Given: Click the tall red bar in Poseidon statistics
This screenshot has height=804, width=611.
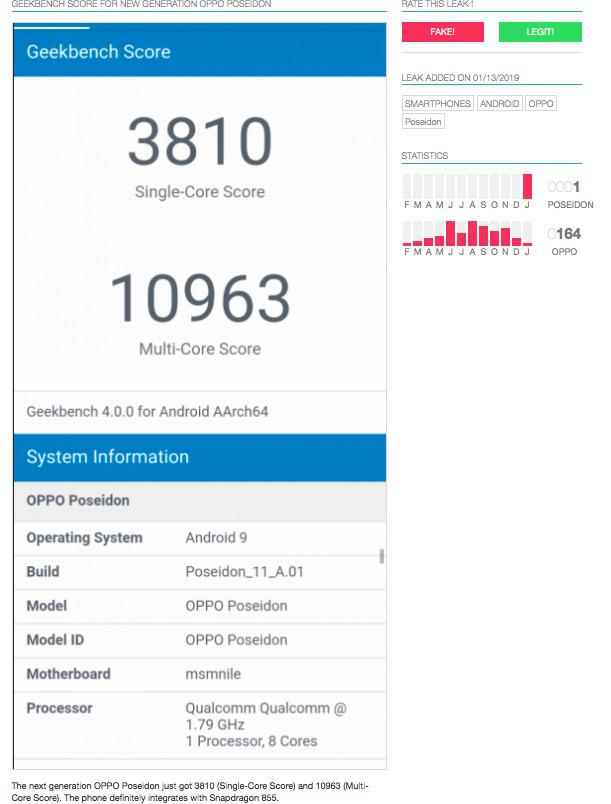Looking at the screenshot, I should [528, 186].
